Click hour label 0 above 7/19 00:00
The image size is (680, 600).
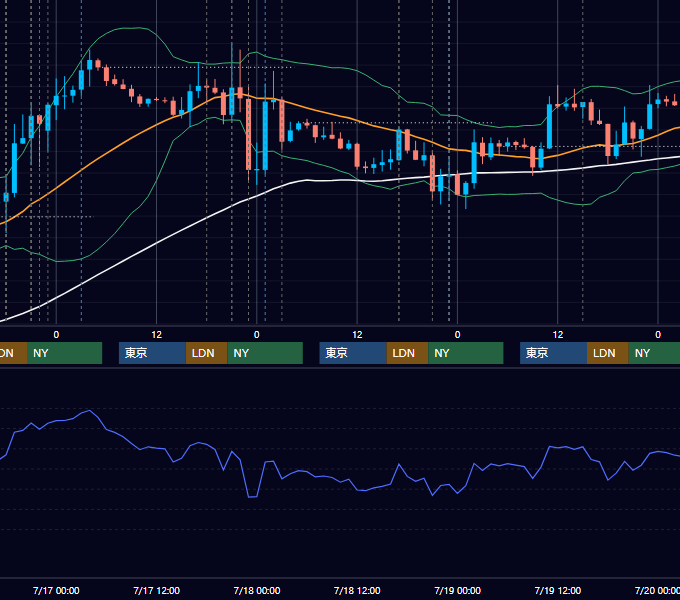pos(457,335)
